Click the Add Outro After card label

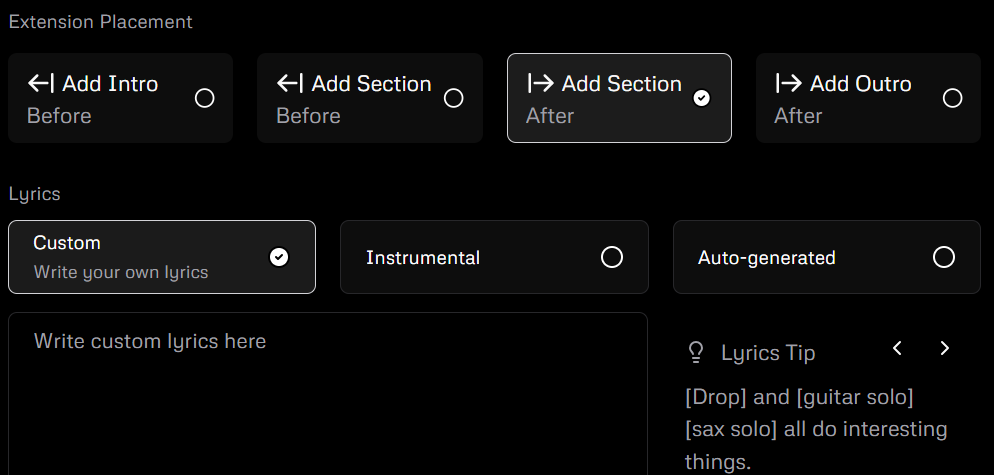point(860,84)
